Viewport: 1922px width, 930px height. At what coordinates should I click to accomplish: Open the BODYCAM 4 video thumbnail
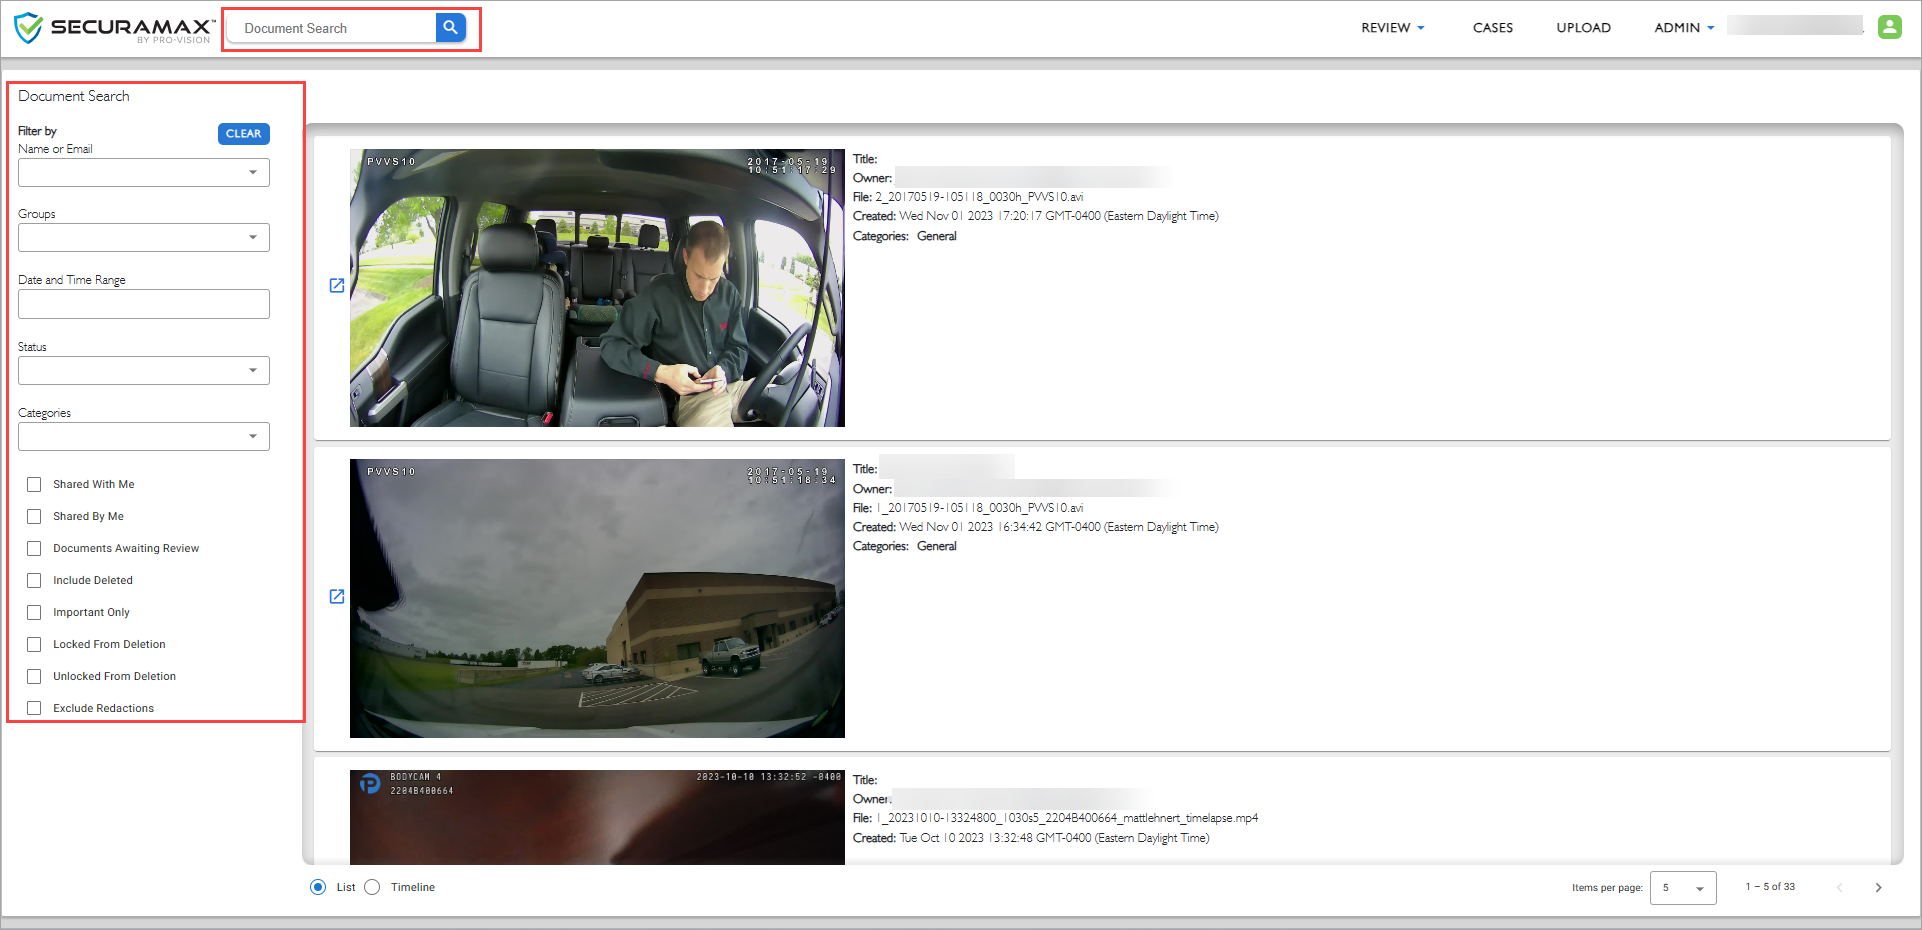pos(597,817)
